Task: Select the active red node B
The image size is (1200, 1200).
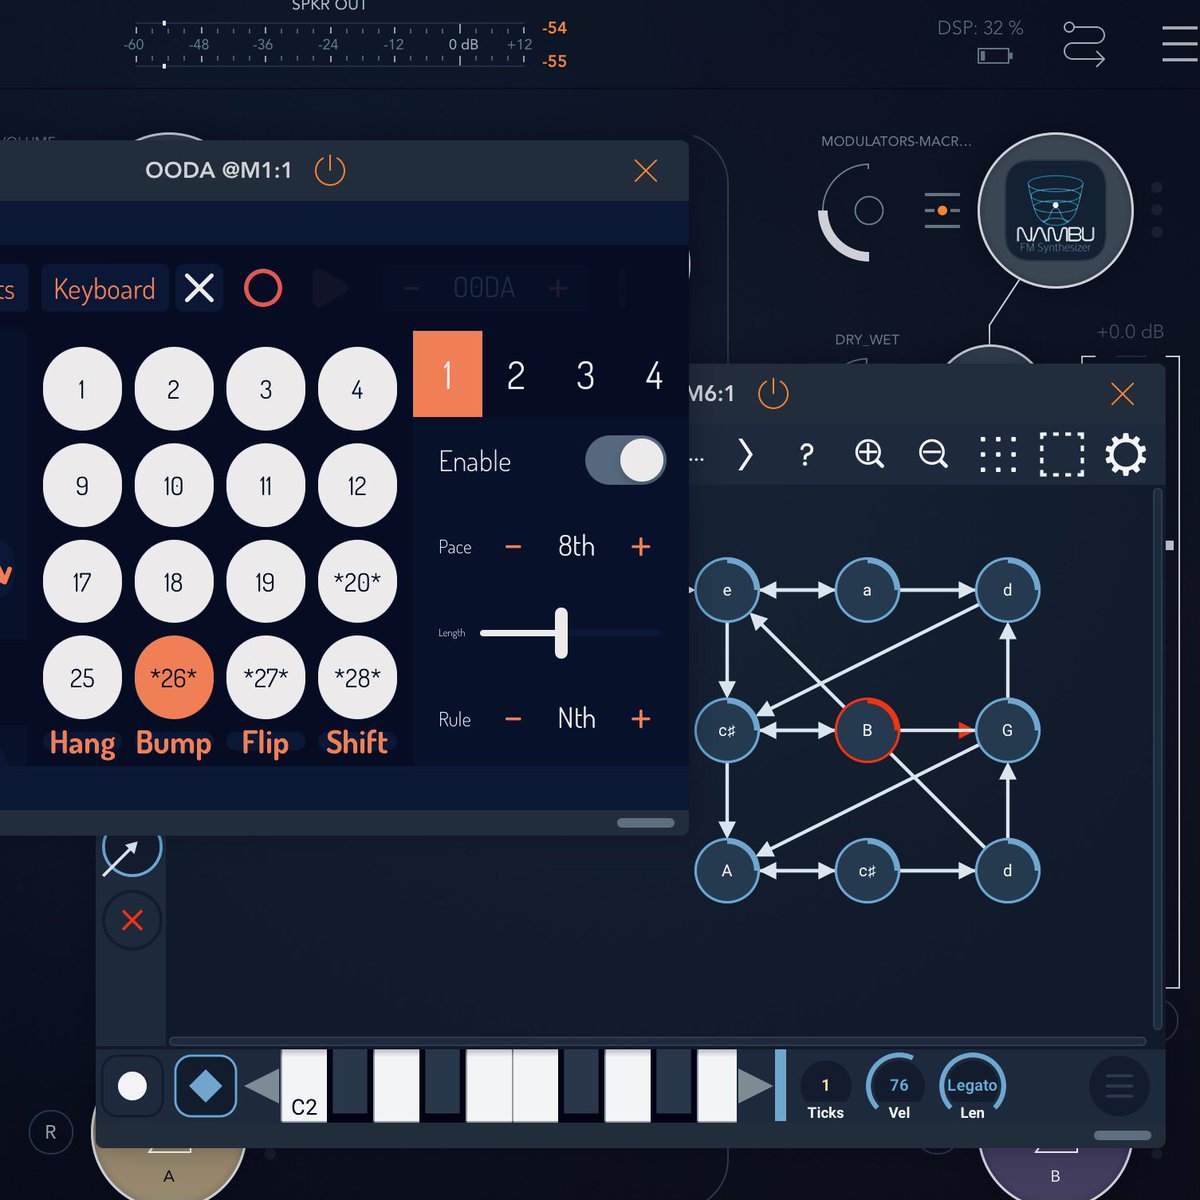Action: tap(867, 730)
